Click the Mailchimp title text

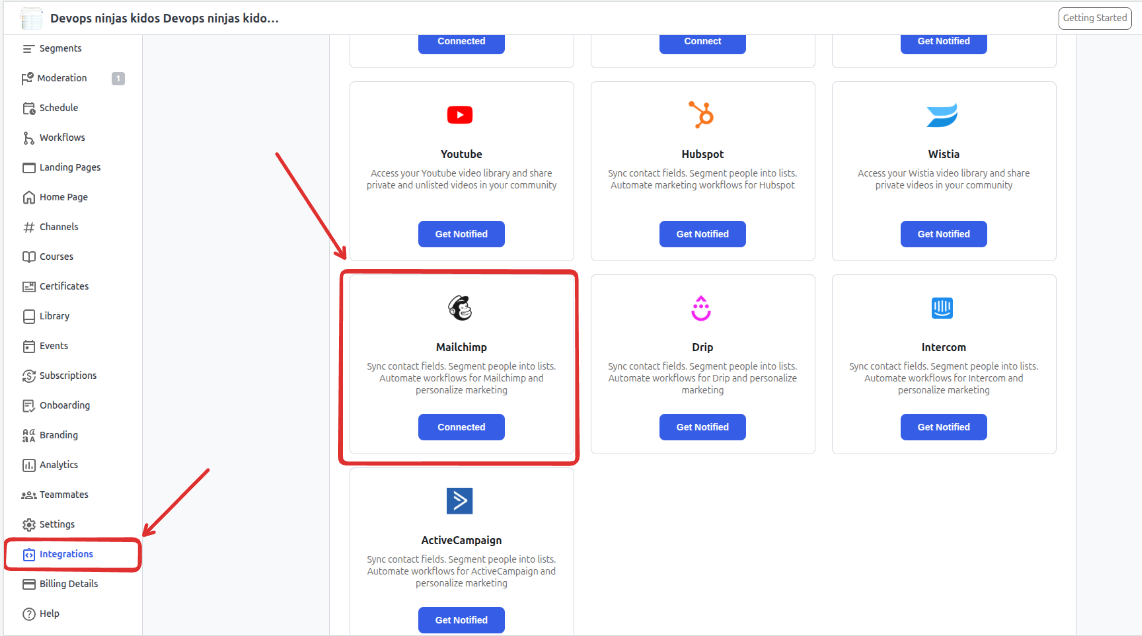(461, 348)
